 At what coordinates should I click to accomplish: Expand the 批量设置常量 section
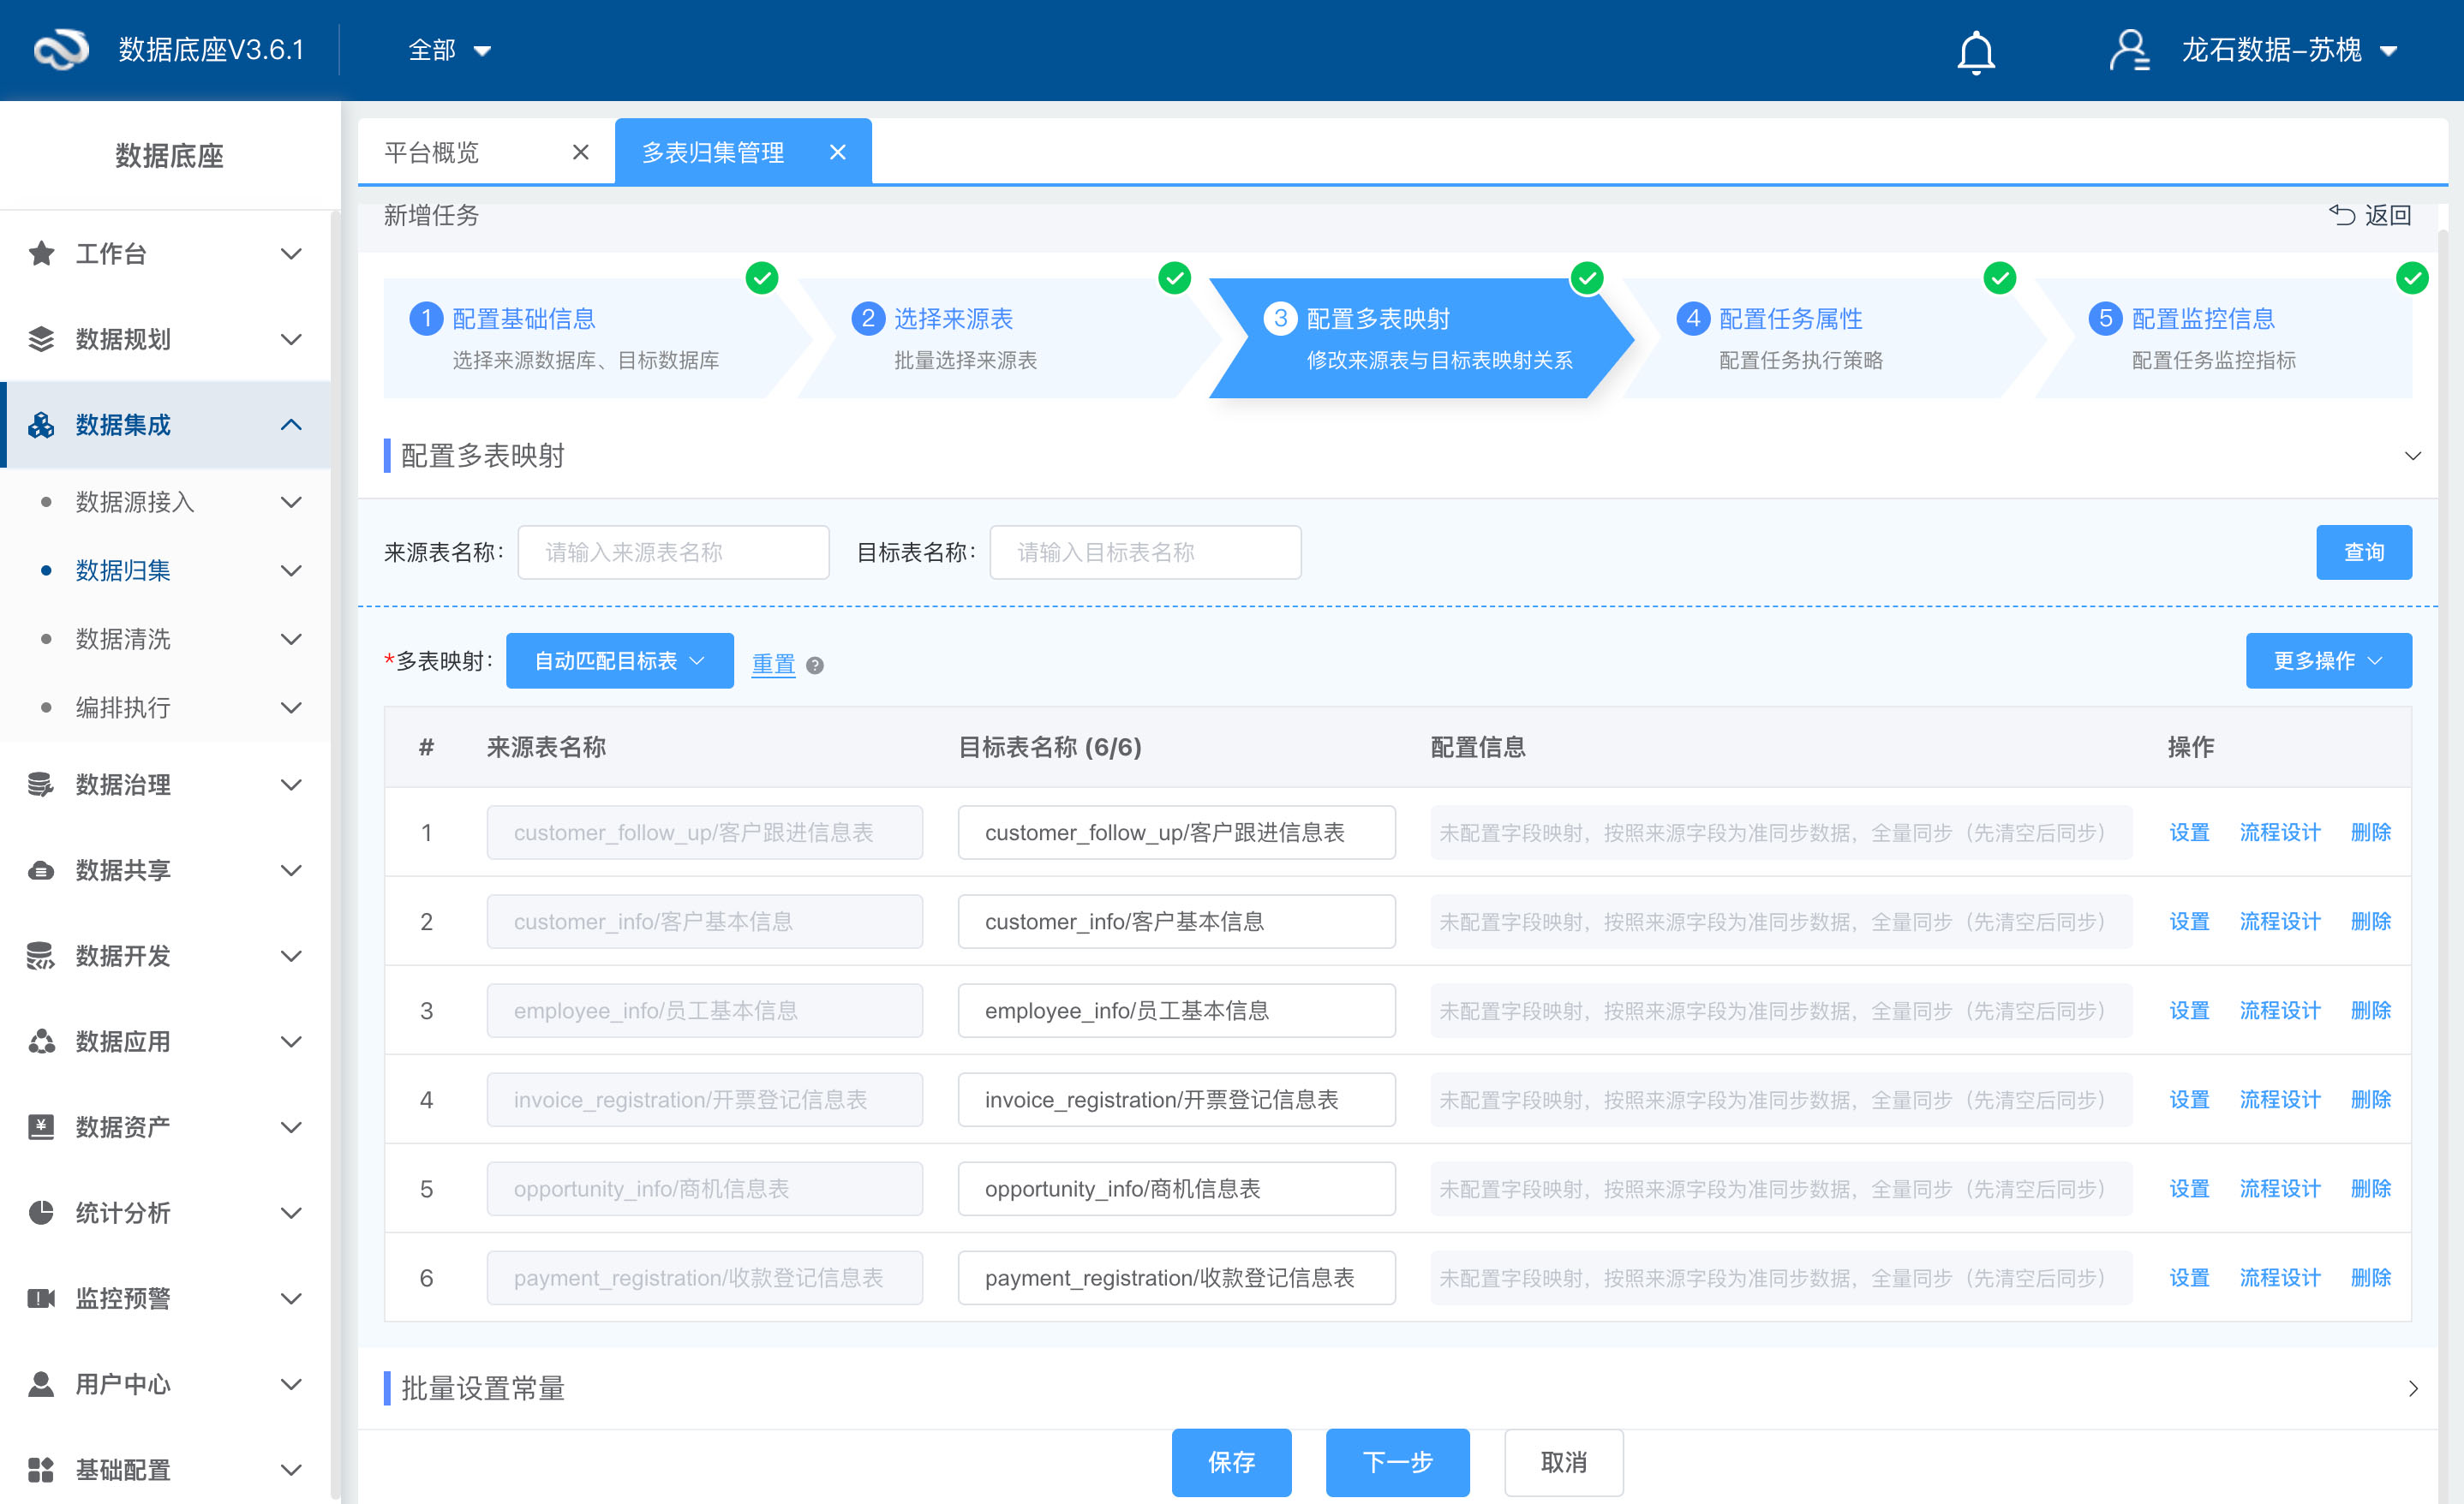point(2411,1388)
